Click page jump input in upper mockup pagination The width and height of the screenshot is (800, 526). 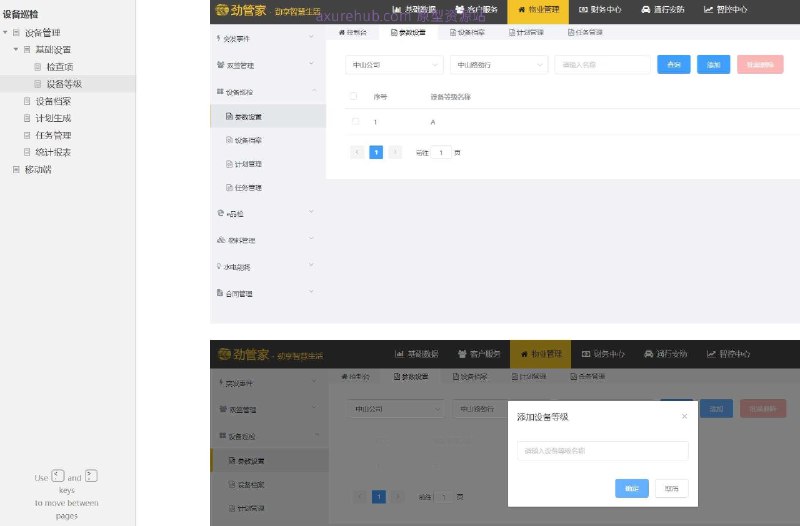point(441,152)
